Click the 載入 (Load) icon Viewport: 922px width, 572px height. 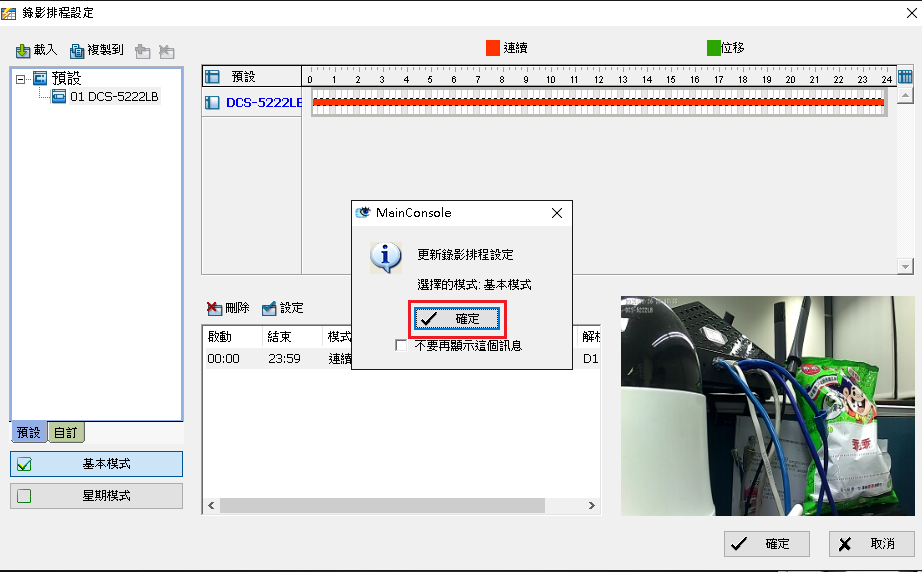click(x=24, y=50)
